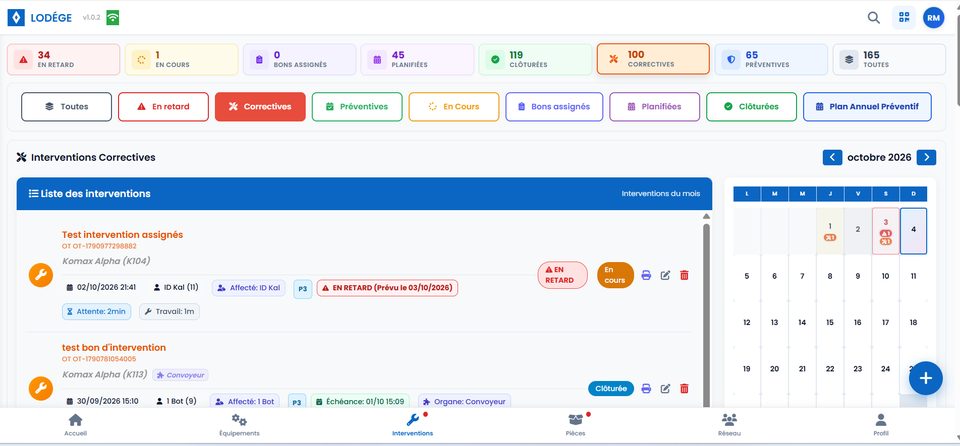Add new intervention with plus button
Screen dimensions: 960x446
point(925,378)
